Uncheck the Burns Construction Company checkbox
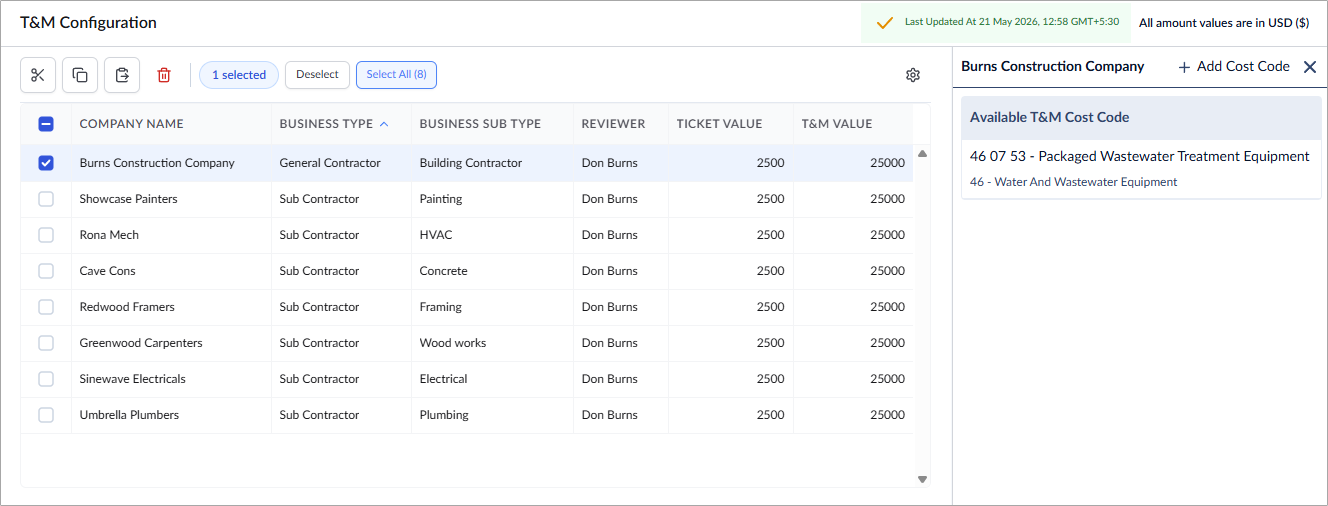 (x=46, y=163)
